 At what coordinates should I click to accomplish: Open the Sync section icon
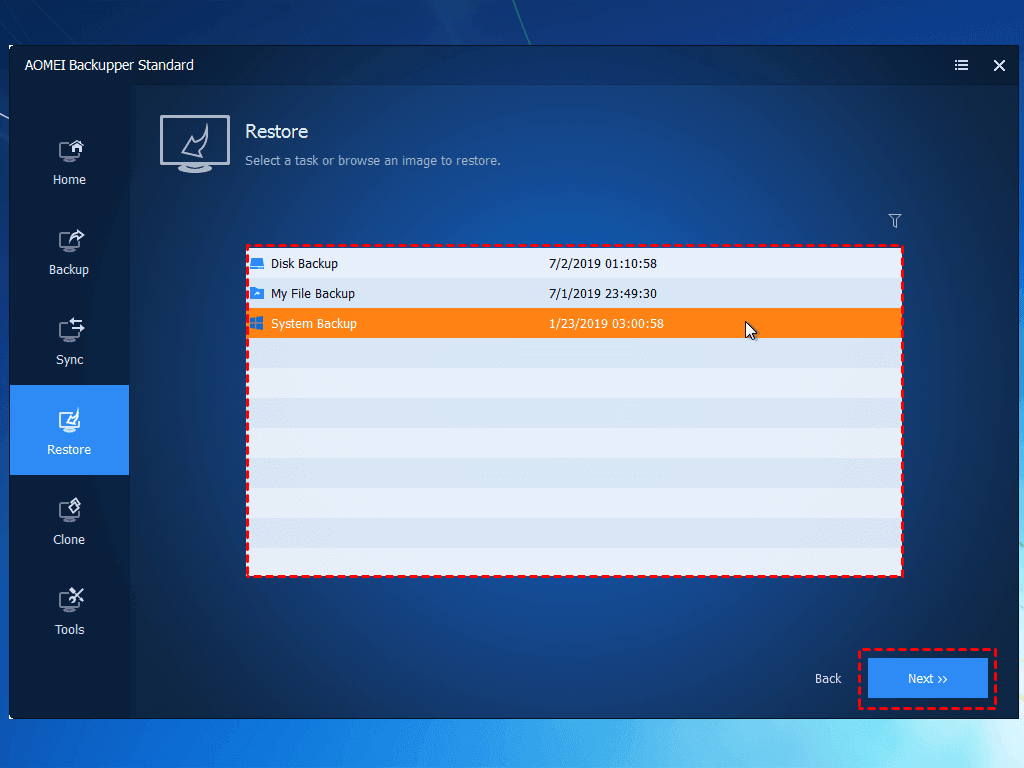pyautogui.click(x=71, y=330)
